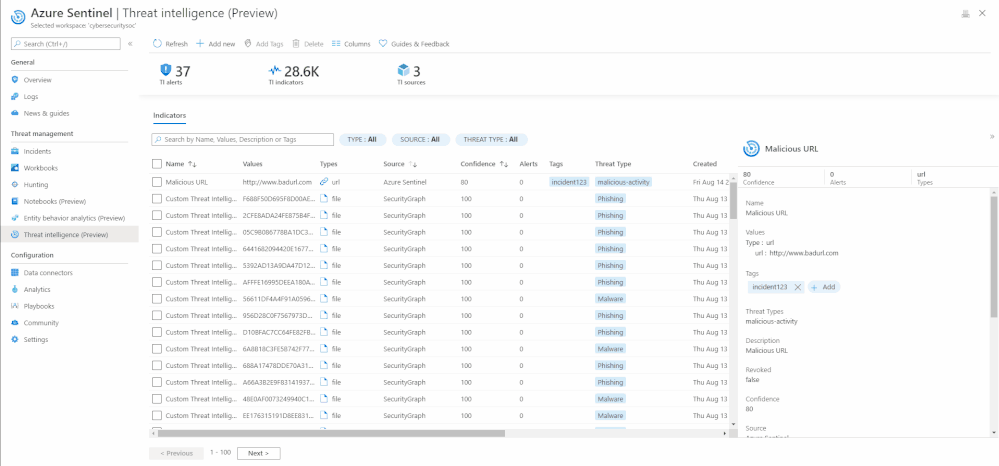Click the table vertical scrollbar
This screenshot has width=999, height=466.
click(x=733, y=201)
